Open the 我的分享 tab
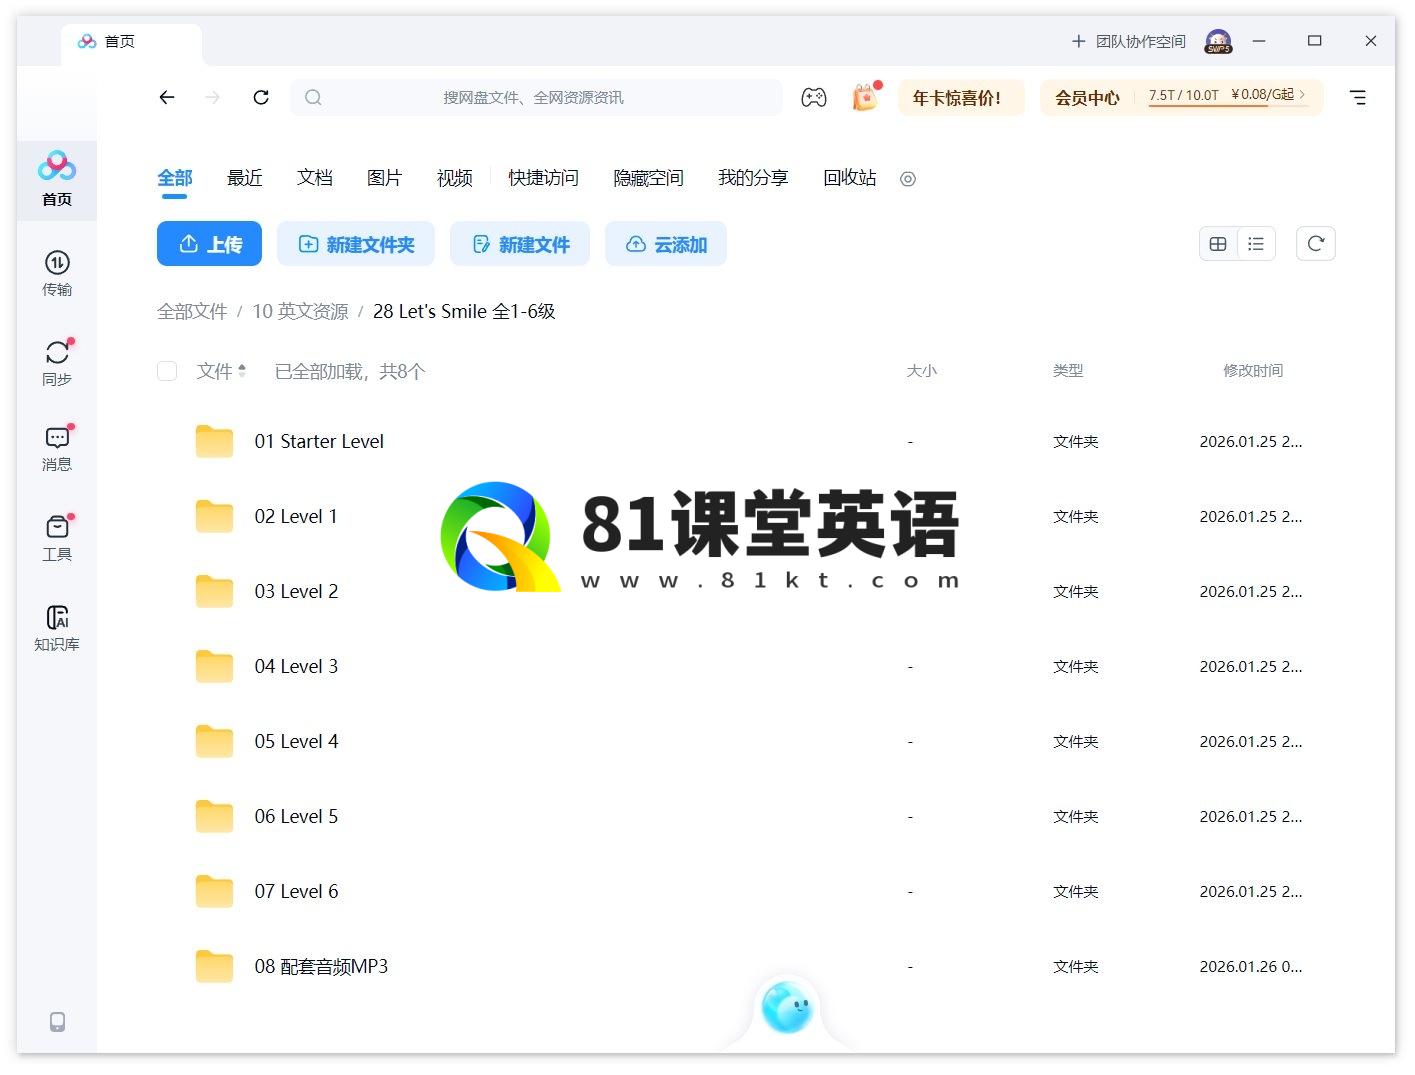Viewport: 1415px width, 1075px height. (753, 178)
